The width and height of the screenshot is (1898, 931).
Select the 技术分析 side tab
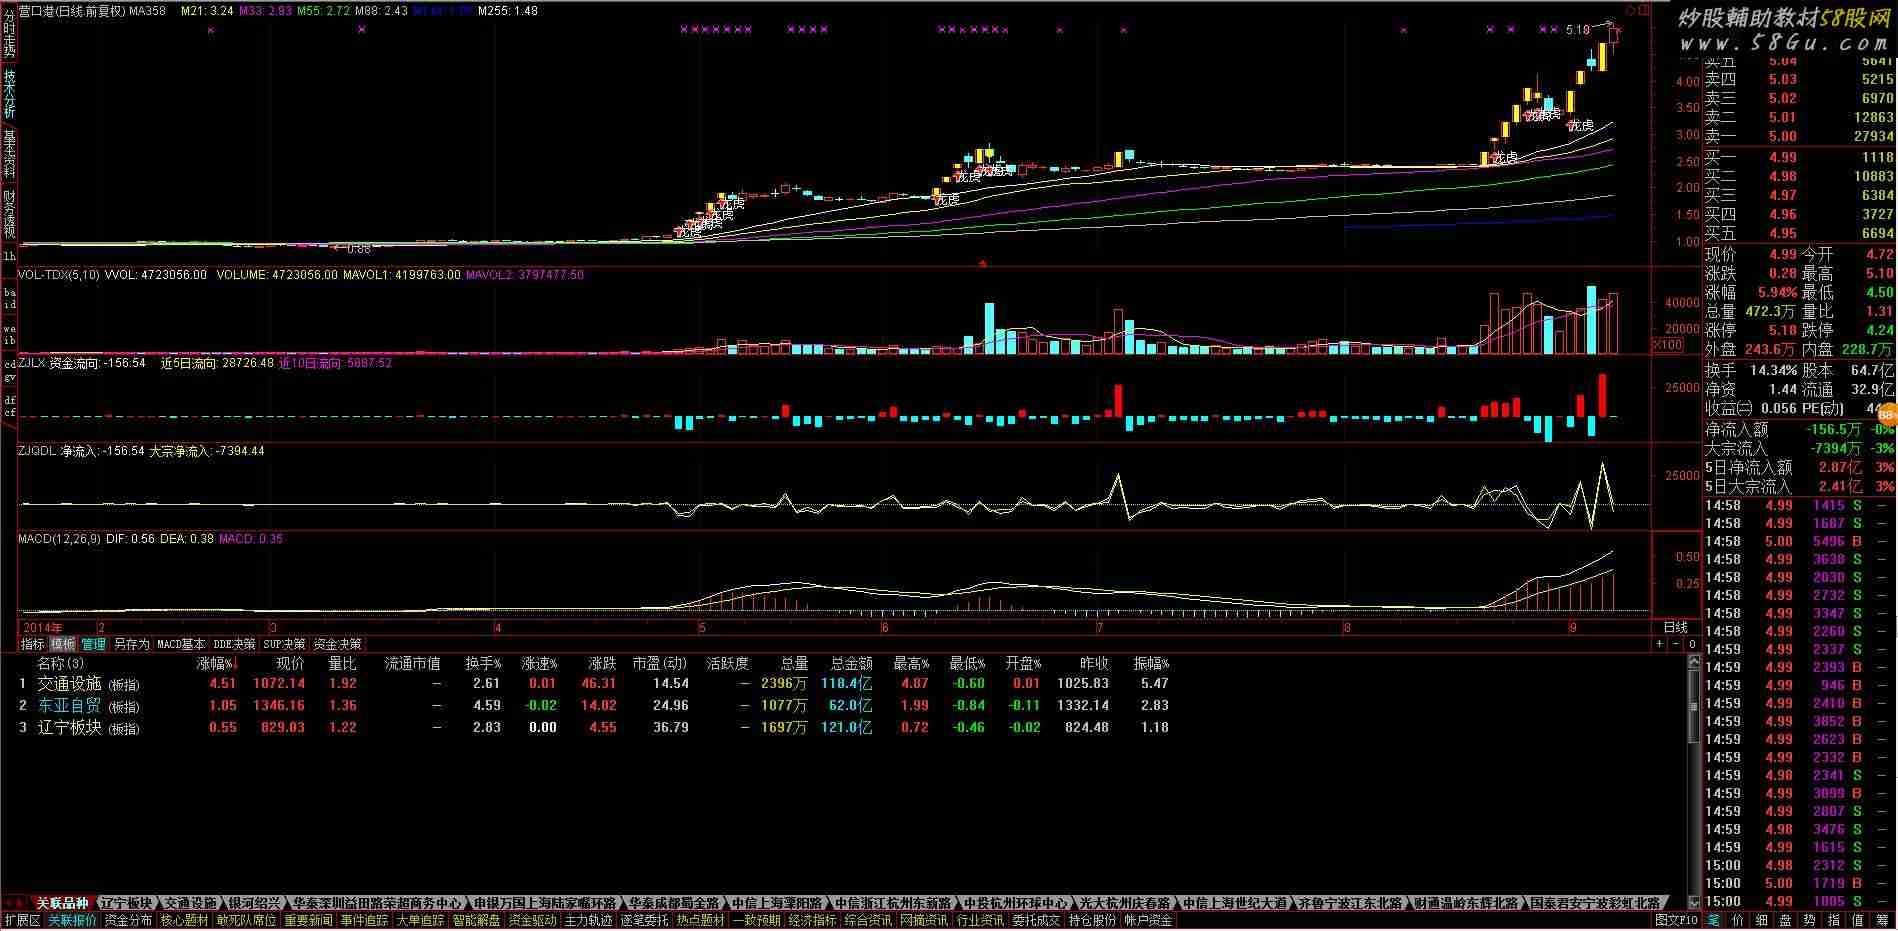[9, 95]
